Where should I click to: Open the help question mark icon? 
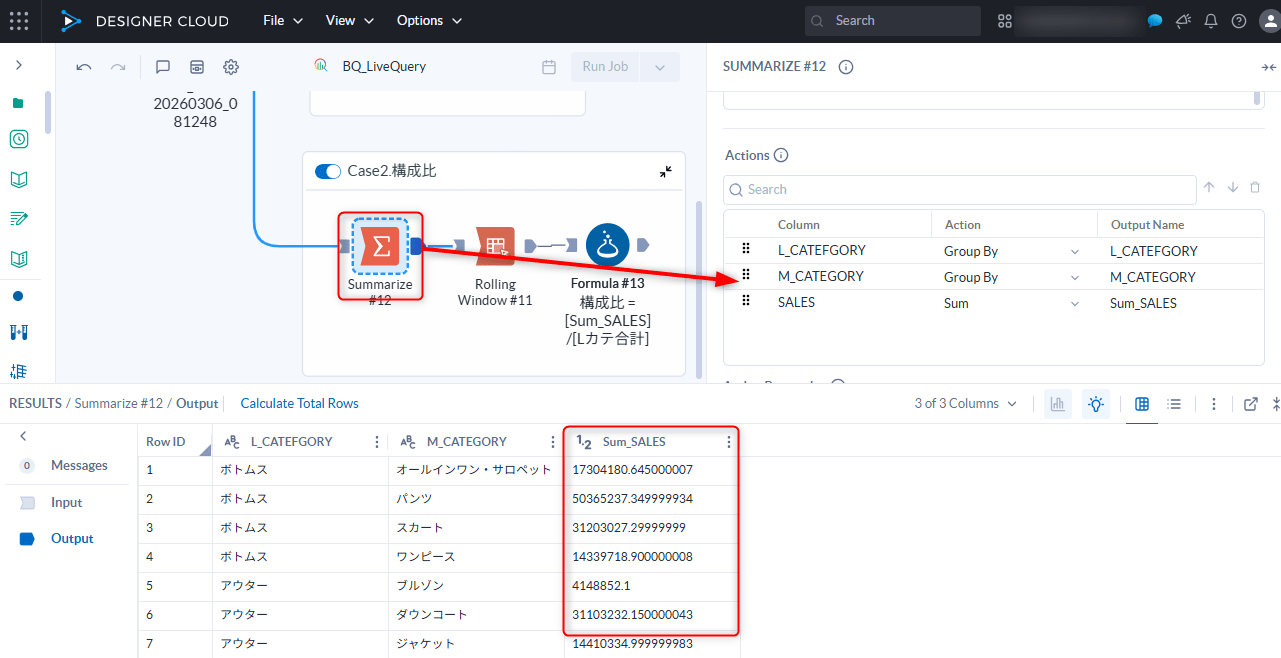1239,21
